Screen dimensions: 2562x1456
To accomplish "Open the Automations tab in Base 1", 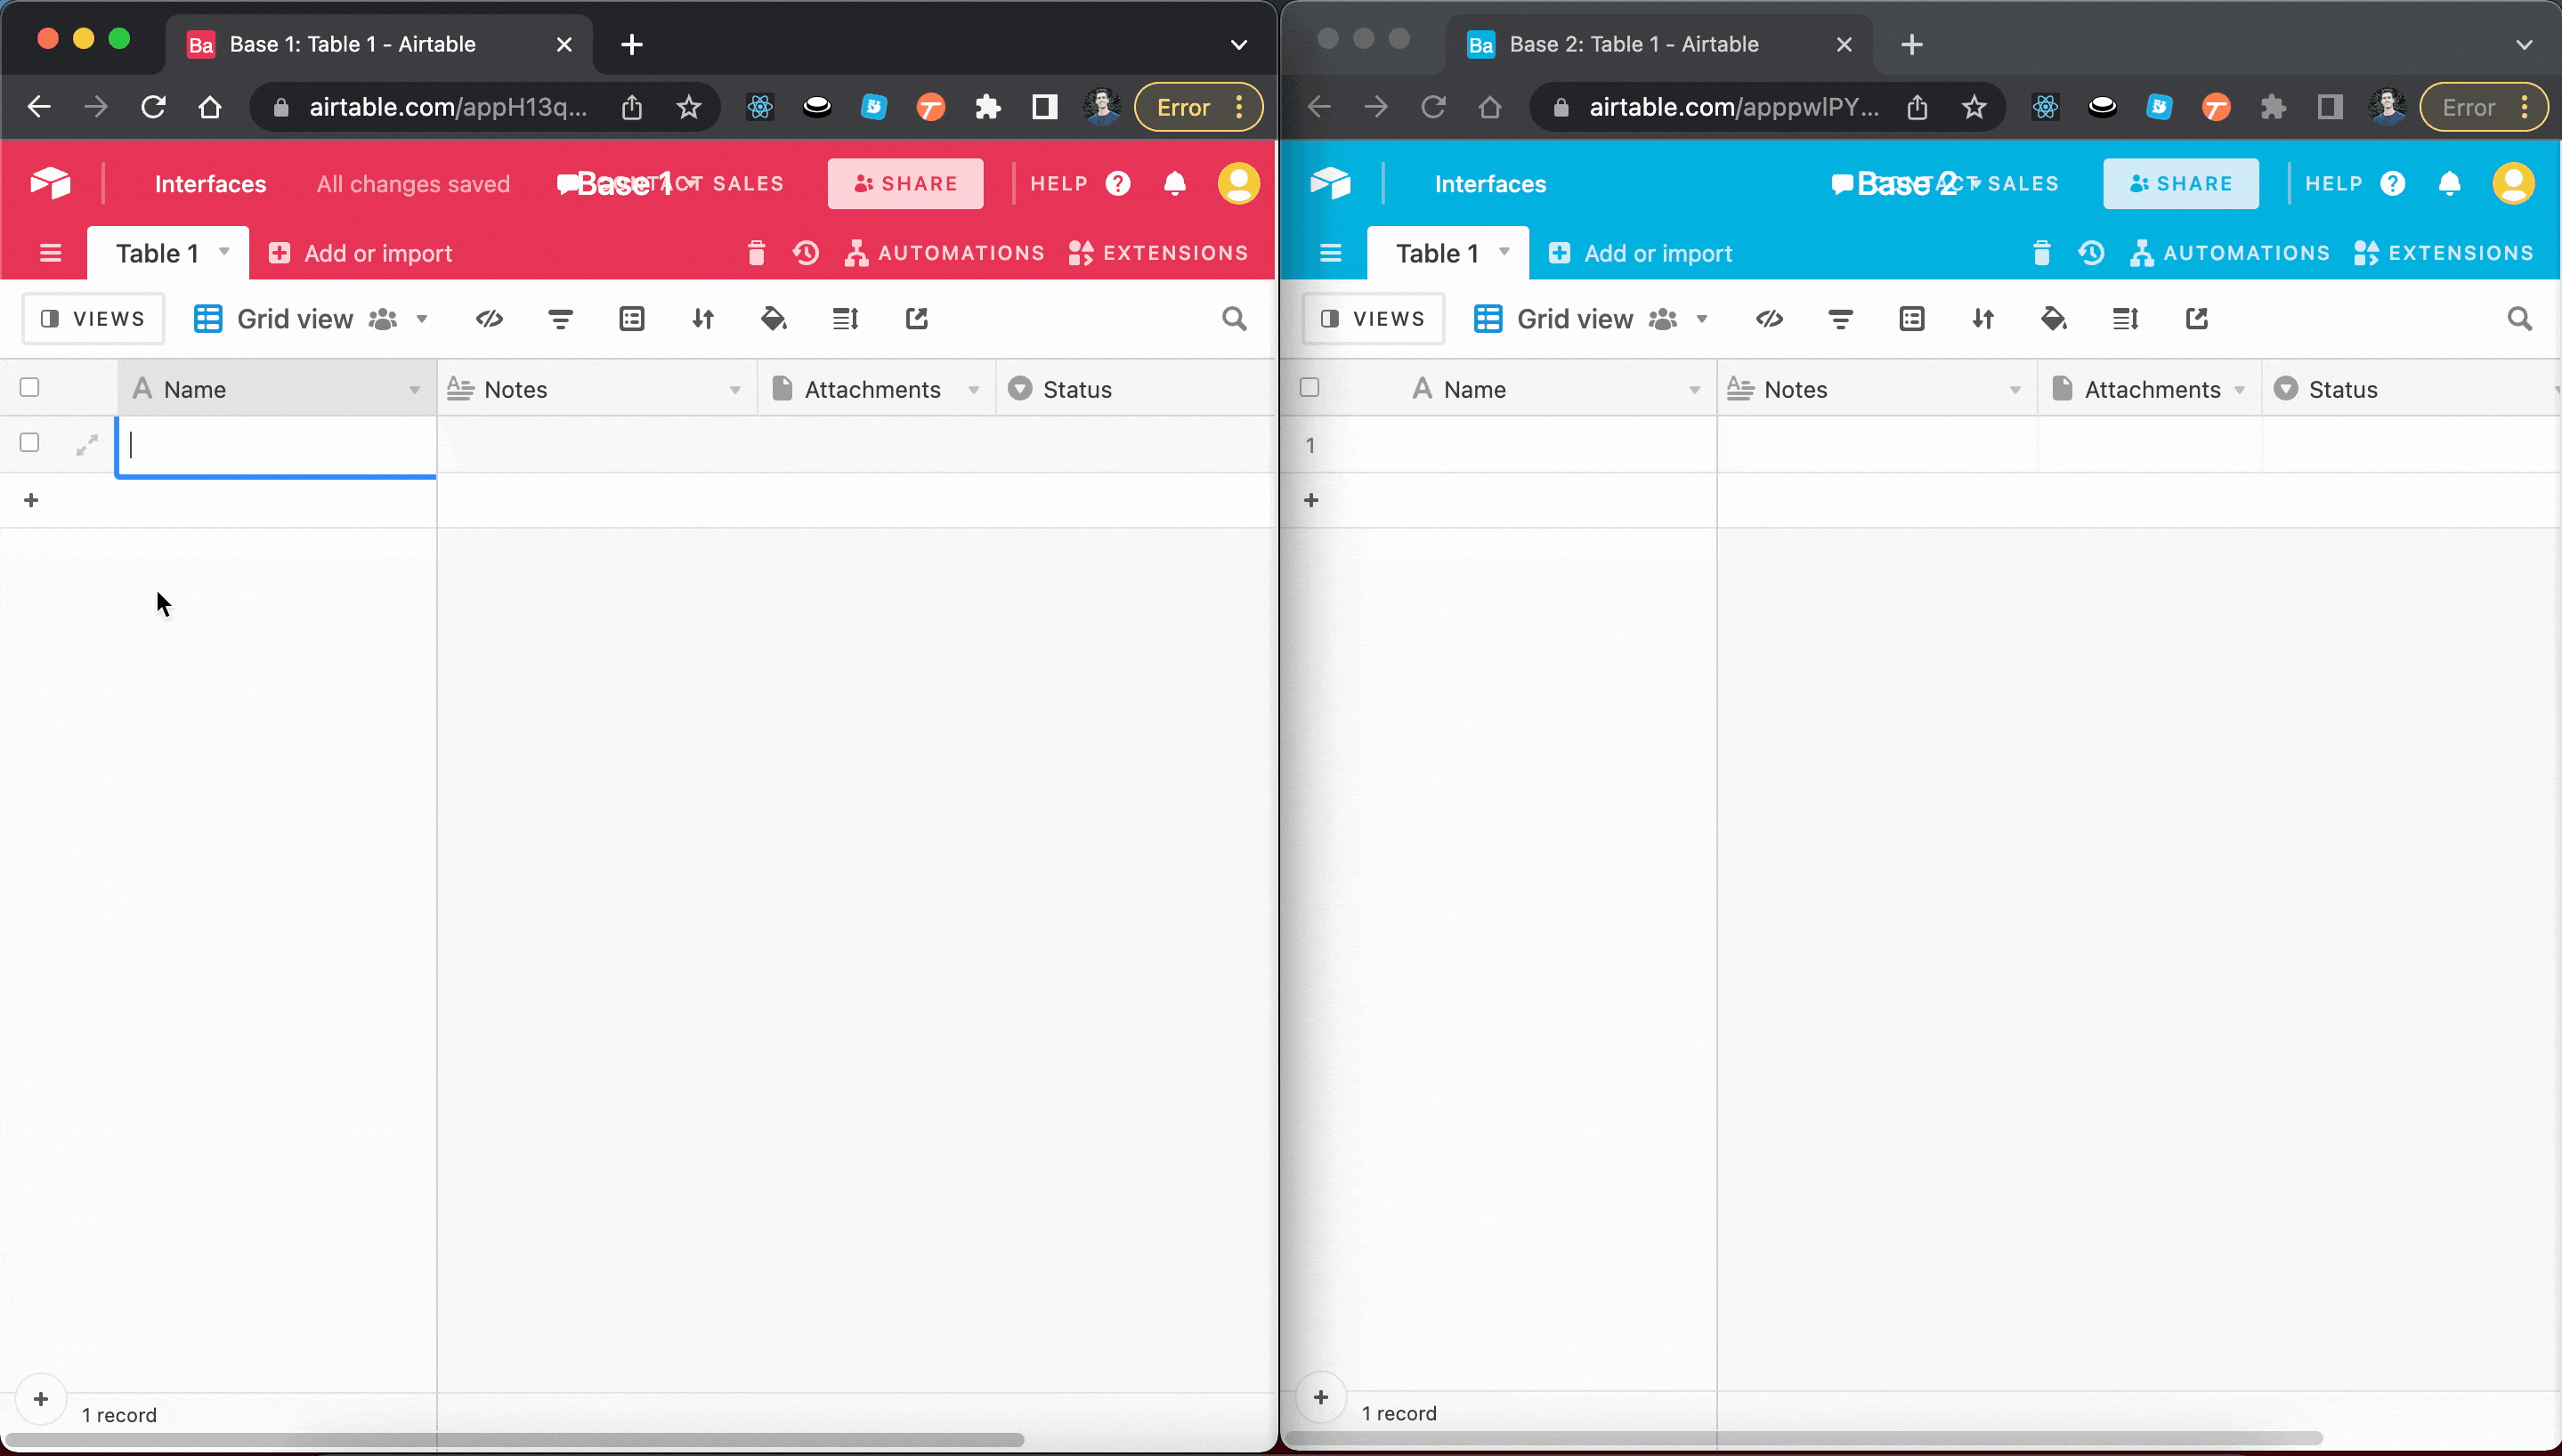I will coord(945,253).
